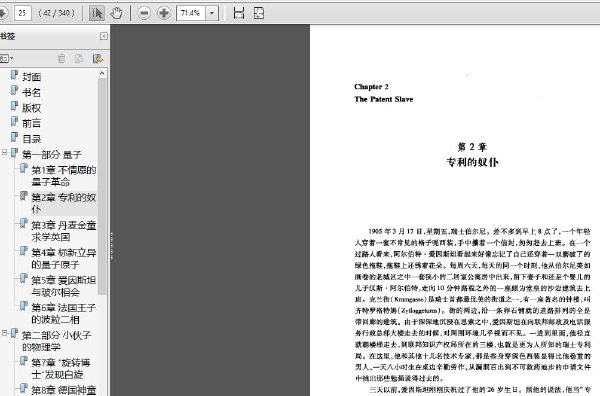
Task: Click the new bookmark icon
Action: click(x=79, y=59)
